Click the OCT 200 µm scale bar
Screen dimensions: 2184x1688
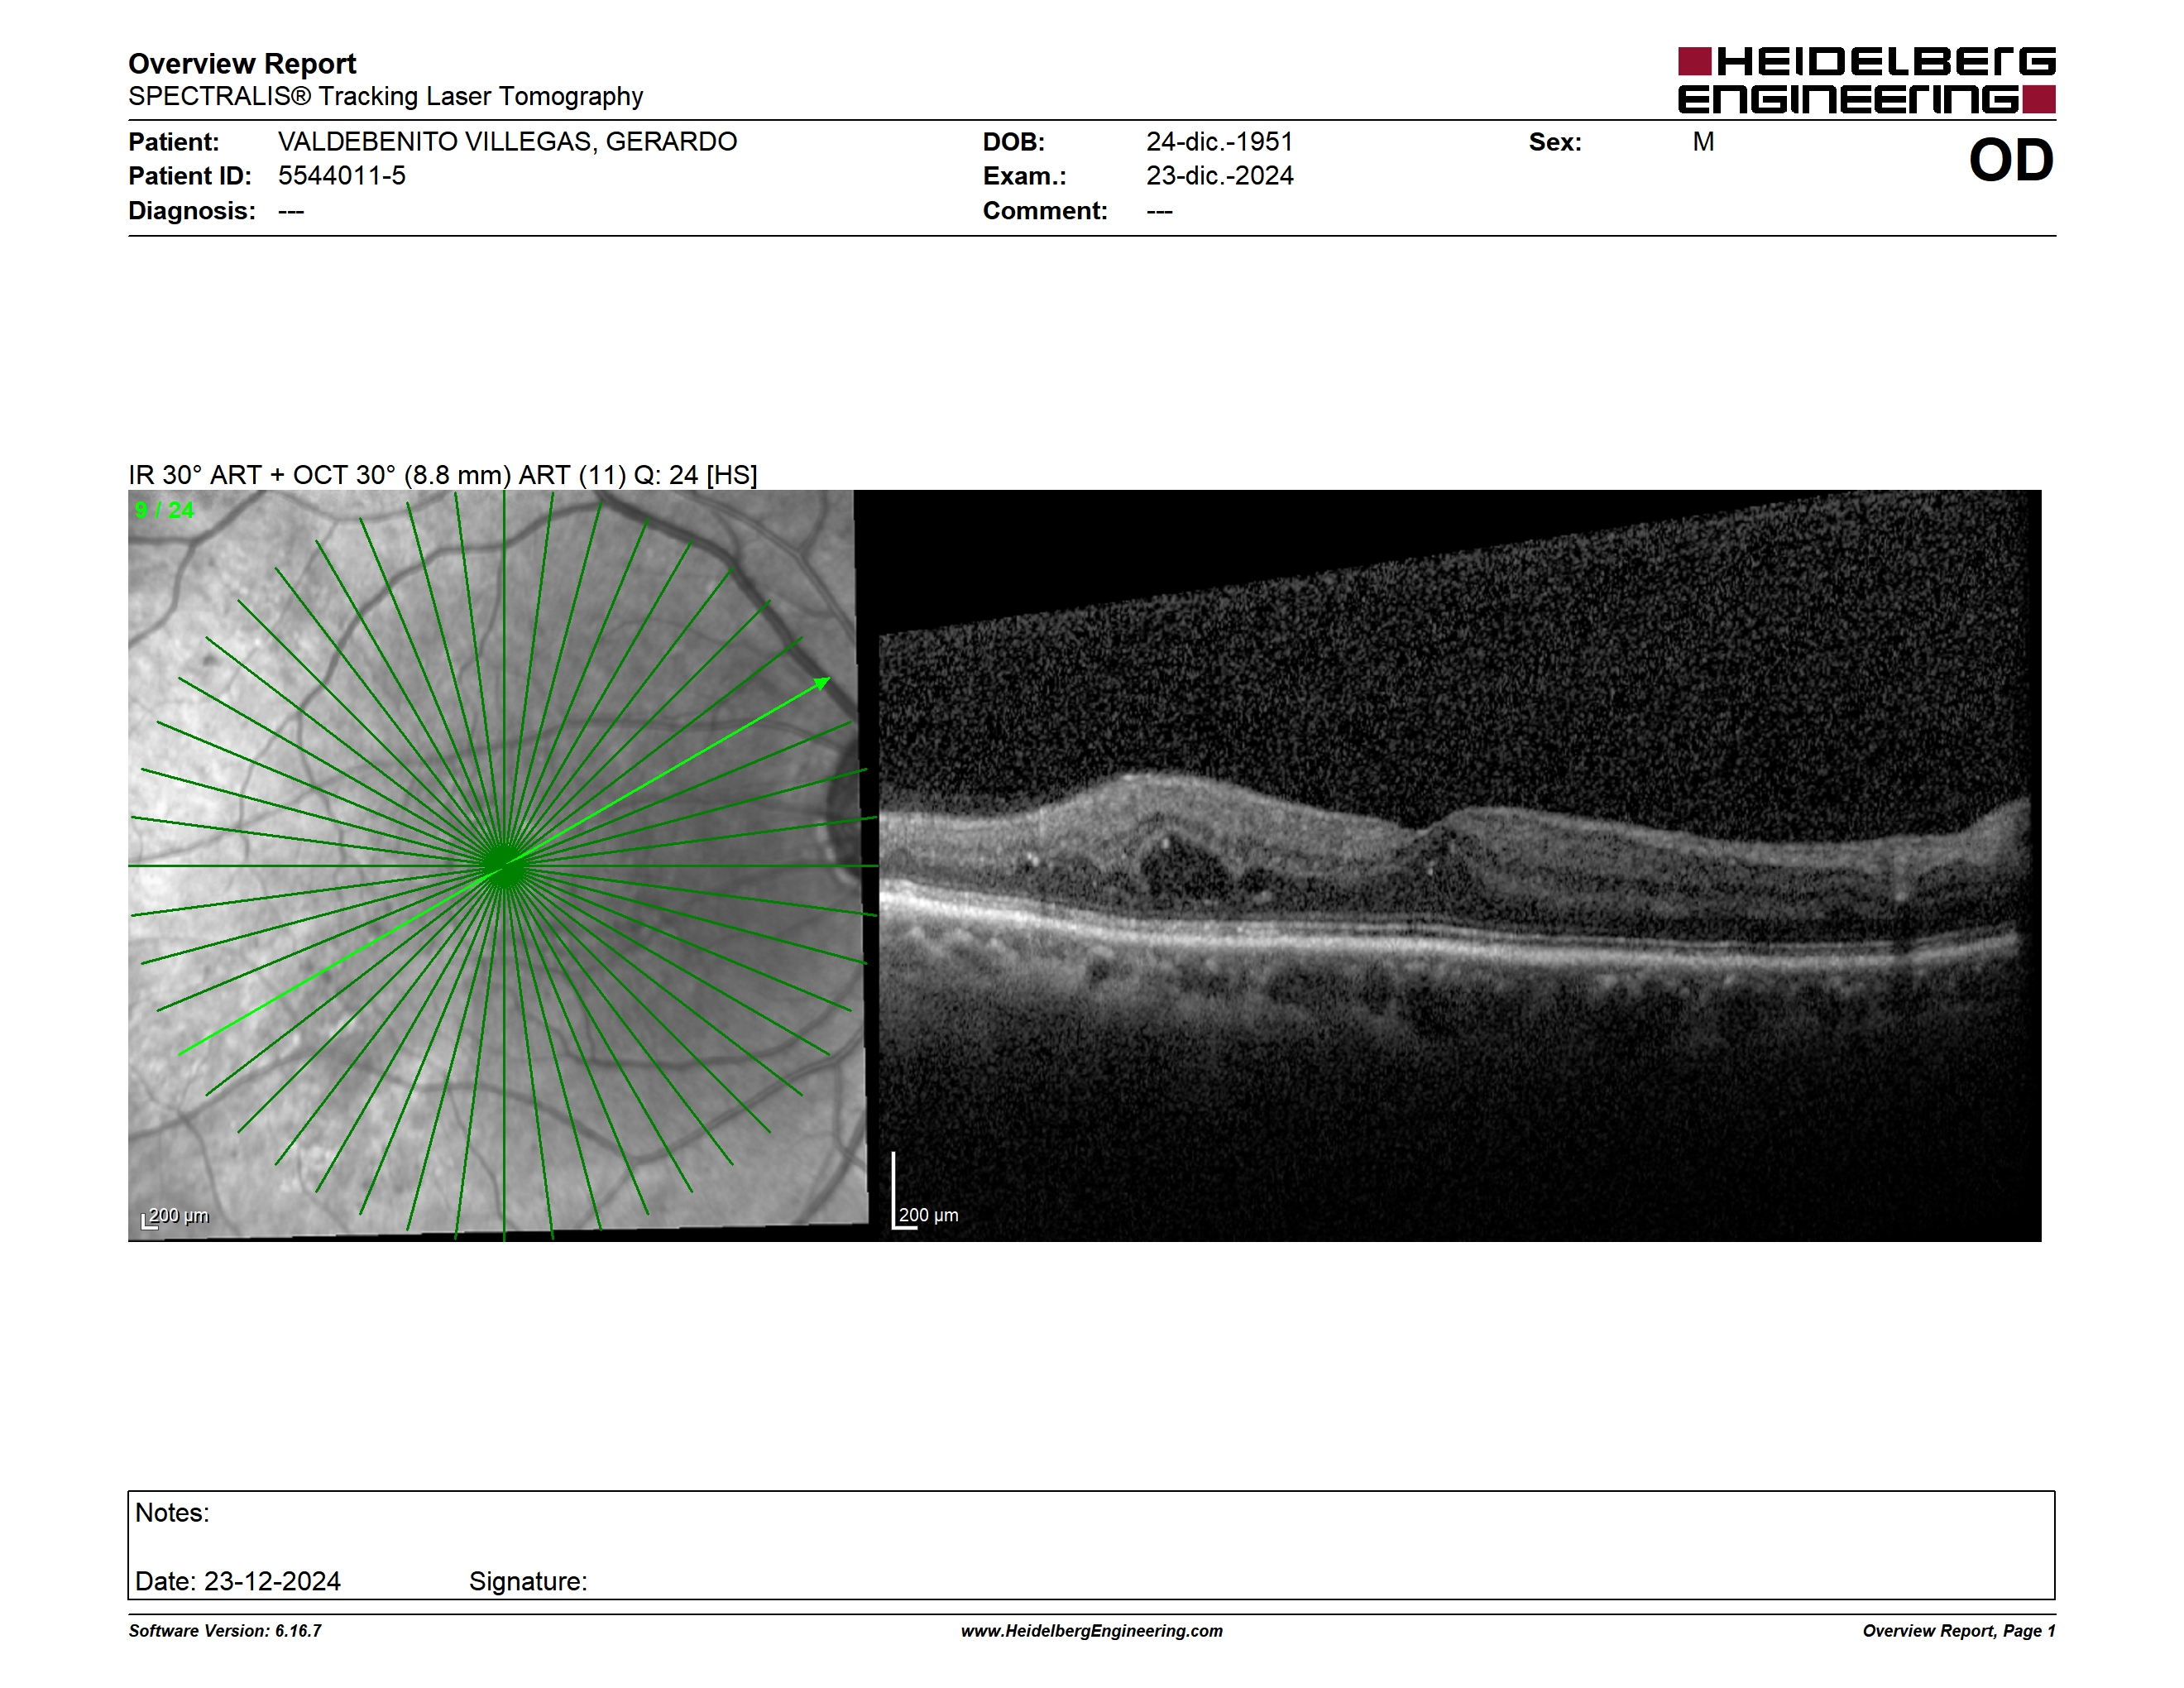pos(925,1192)
